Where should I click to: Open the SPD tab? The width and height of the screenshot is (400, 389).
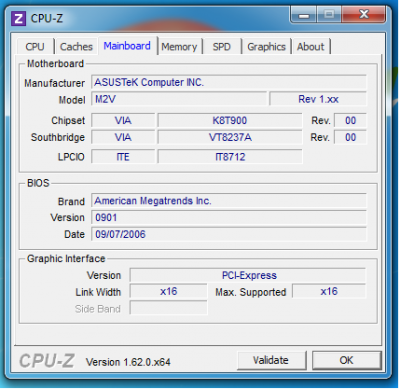pos(222,47)
